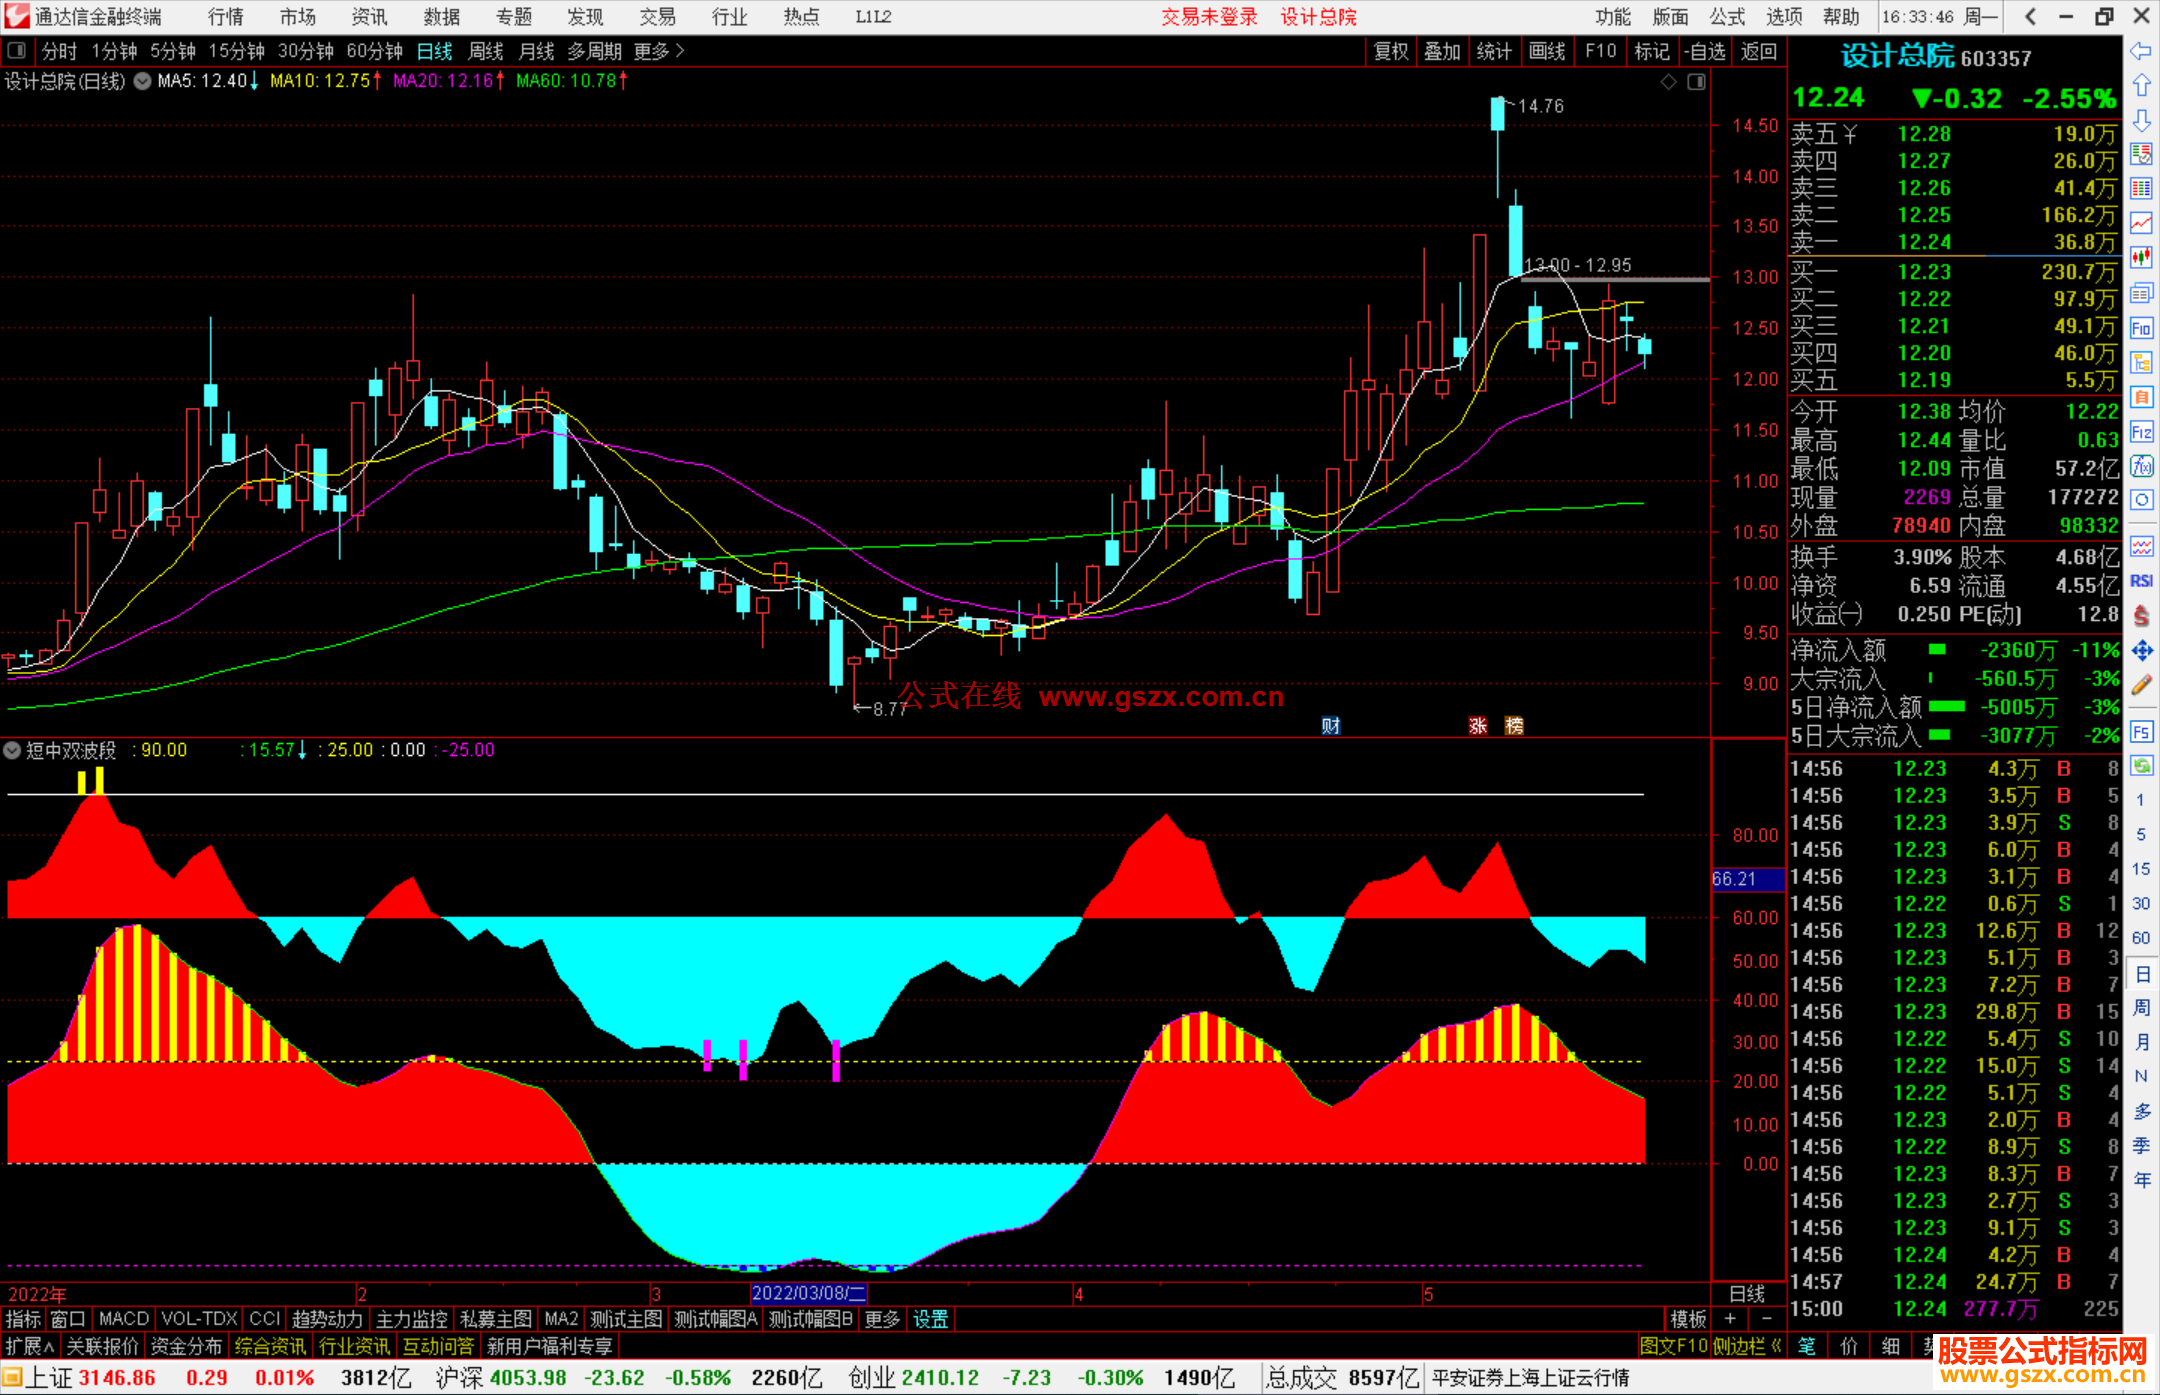The image size is (2160, 1395).
Task: Click the 财 marker below the chart
Action: pos(1330,726)
